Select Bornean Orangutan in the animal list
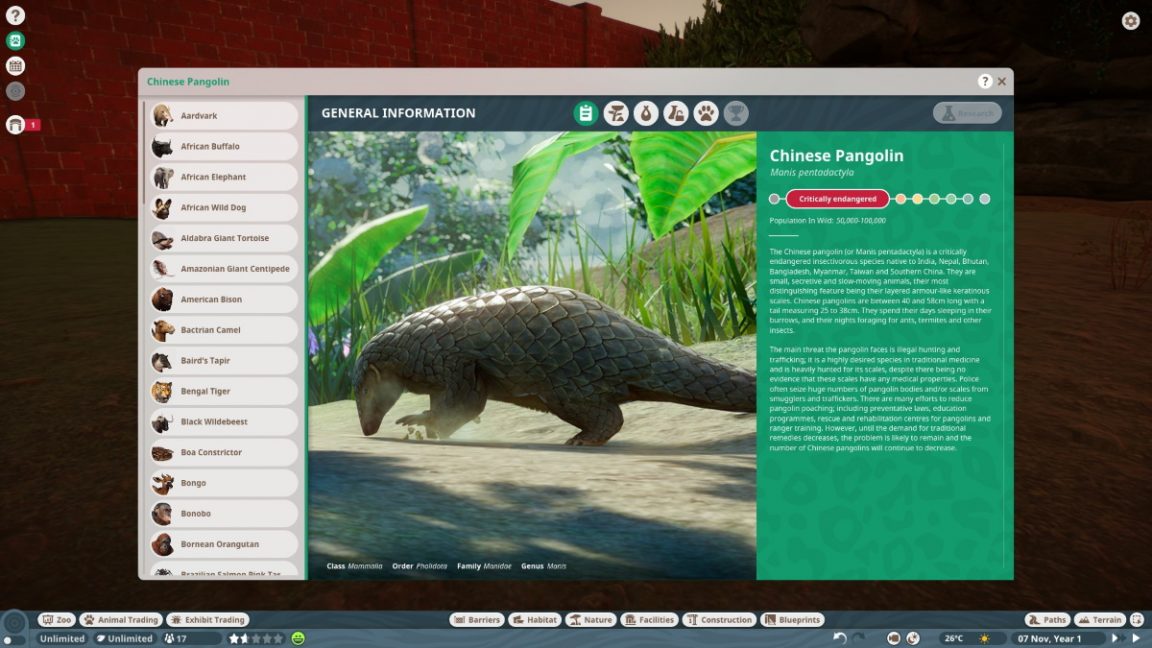This screenshot has height=648, width=1152. point(223,544)
